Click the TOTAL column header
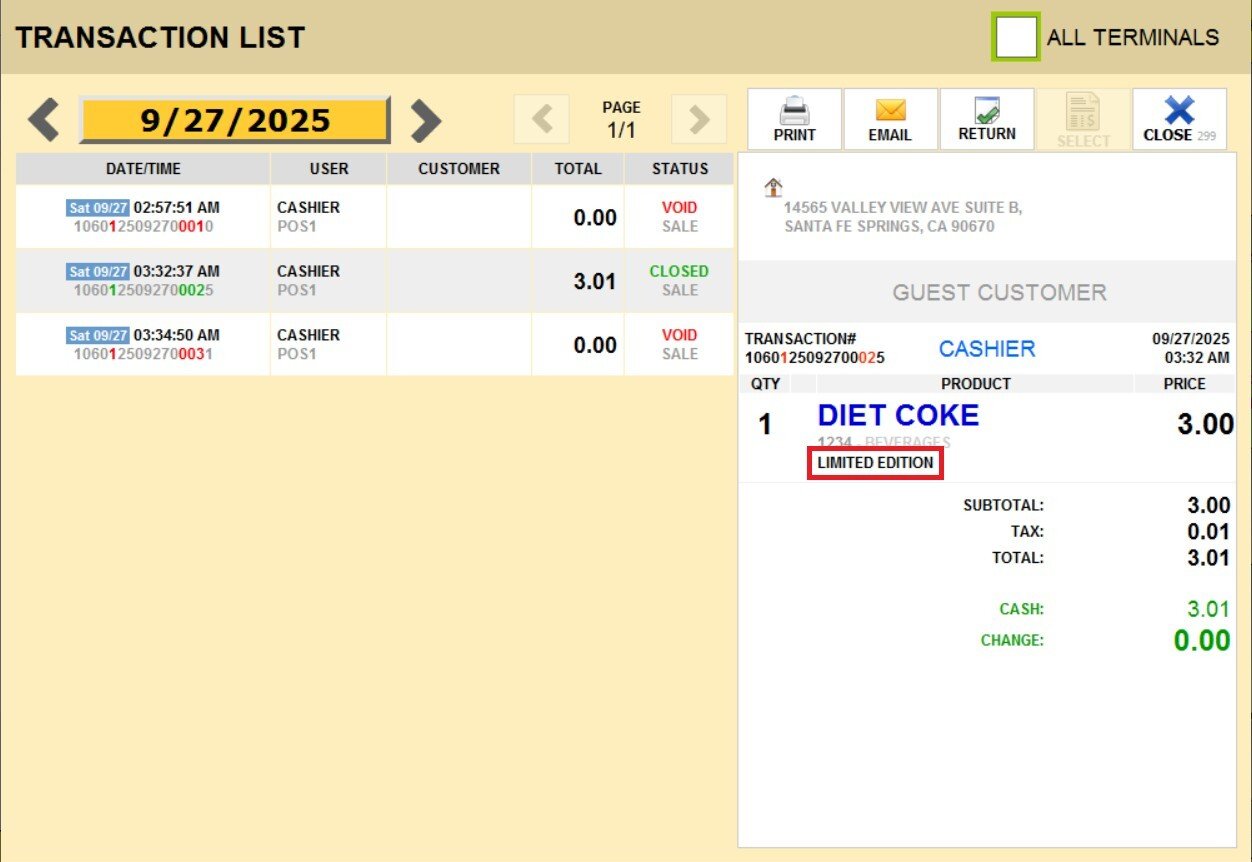This screenshot has width=1252, height=862. (x=578, y=169)
